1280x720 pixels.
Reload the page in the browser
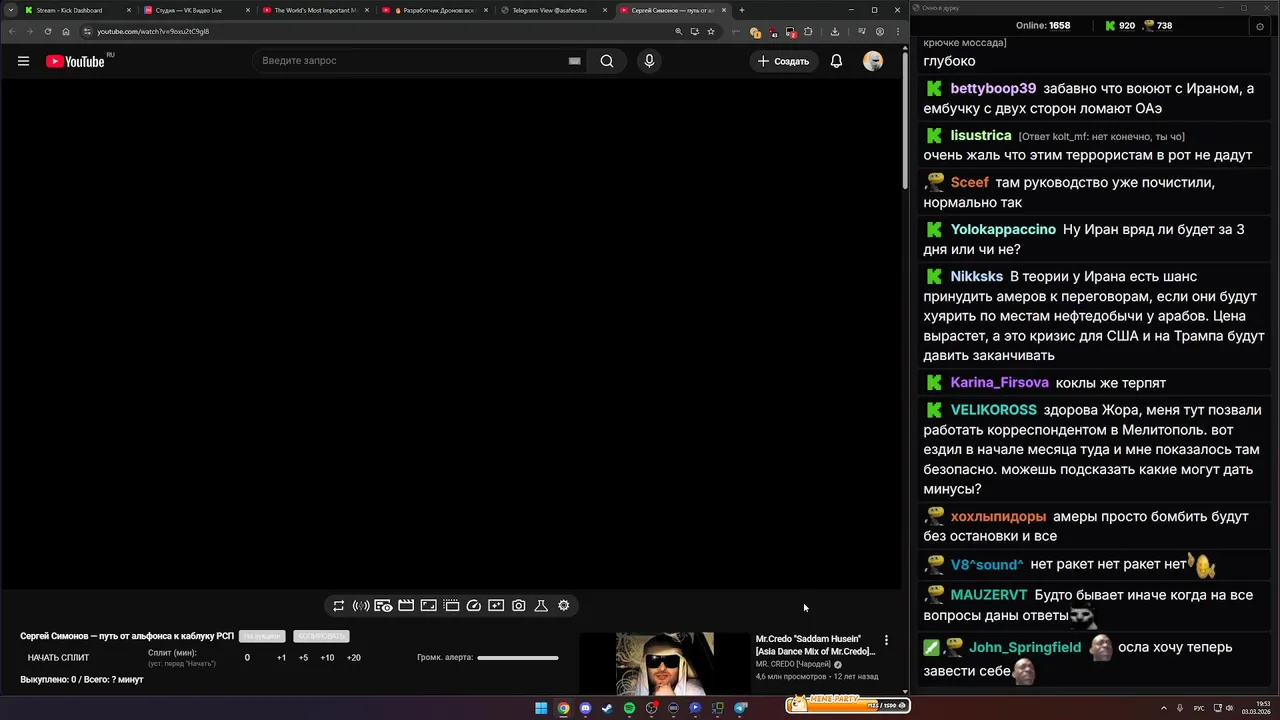[47, 31]
